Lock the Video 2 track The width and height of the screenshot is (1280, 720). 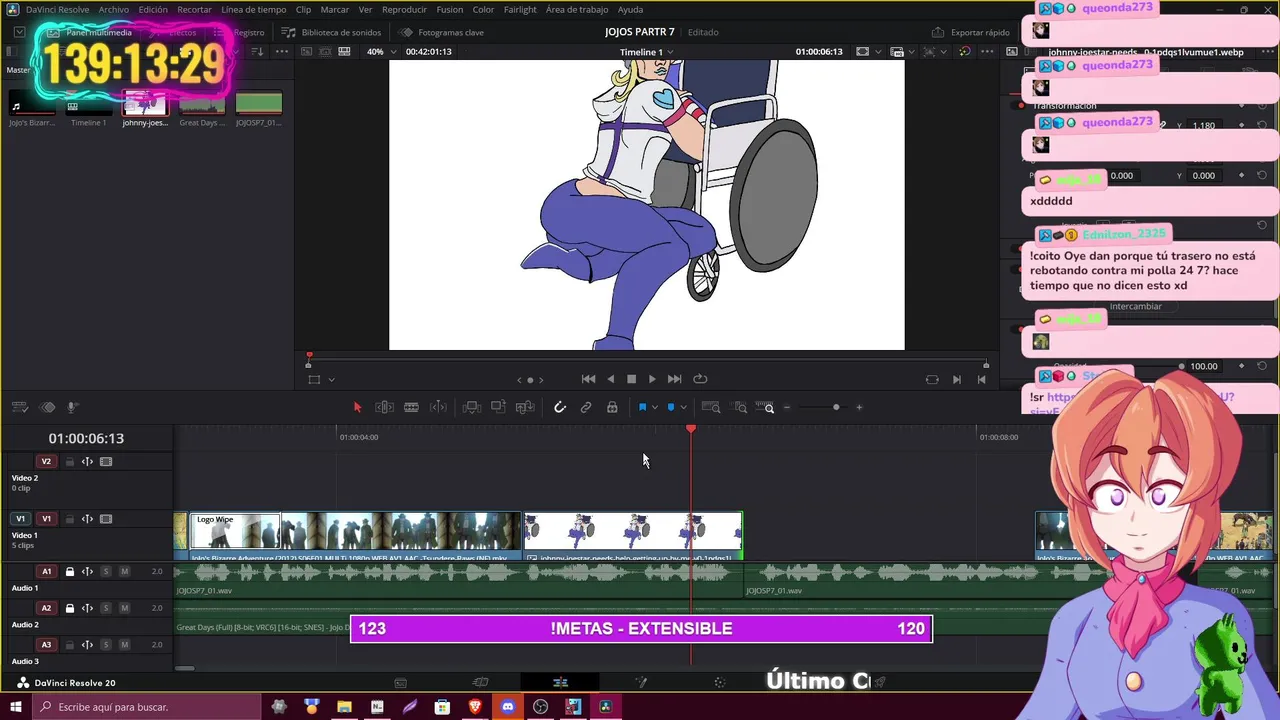[x=69, y=462]
